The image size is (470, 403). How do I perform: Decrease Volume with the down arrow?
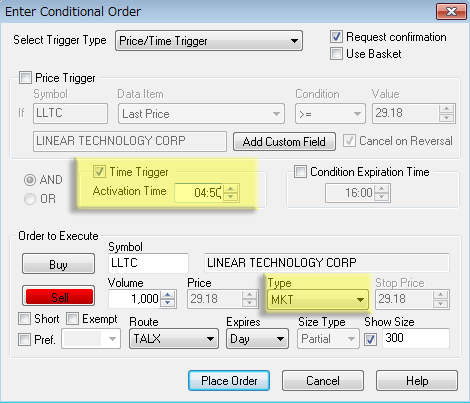click(x=168, y=303)
